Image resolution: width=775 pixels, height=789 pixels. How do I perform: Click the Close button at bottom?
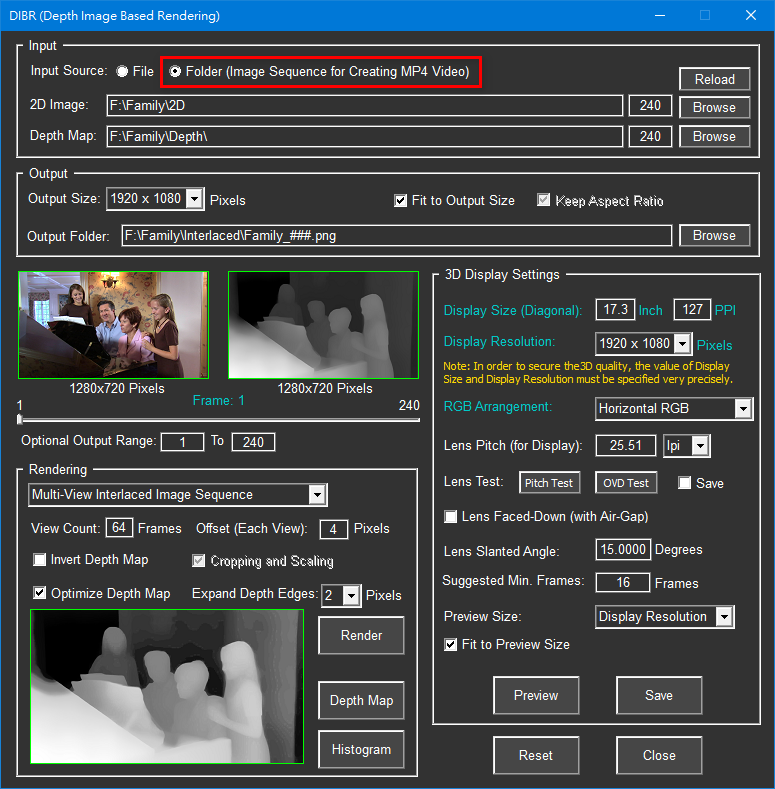point(659,755)
